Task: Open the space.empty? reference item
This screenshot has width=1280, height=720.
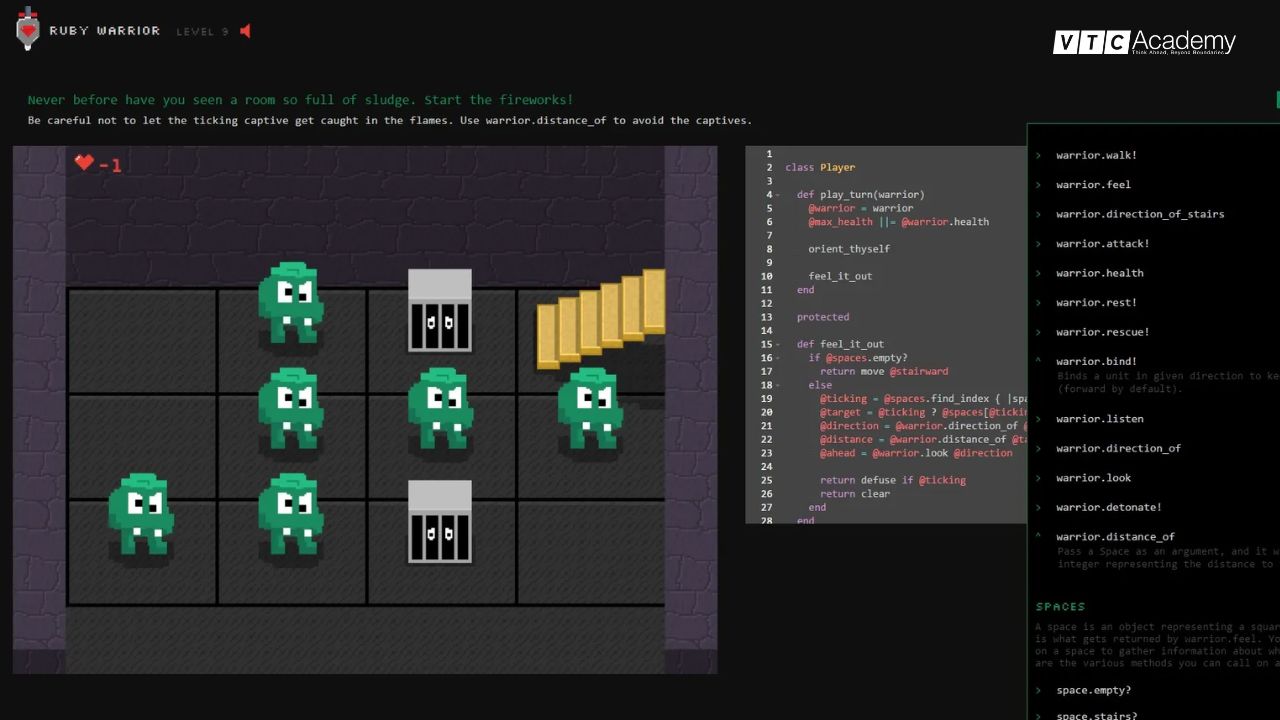Action: pyautogui.click(x=1093, y=690)
